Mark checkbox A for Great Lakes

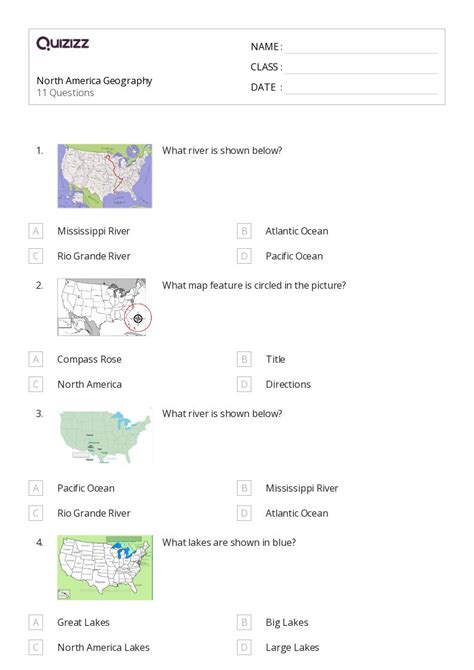(x=36, y=623)
